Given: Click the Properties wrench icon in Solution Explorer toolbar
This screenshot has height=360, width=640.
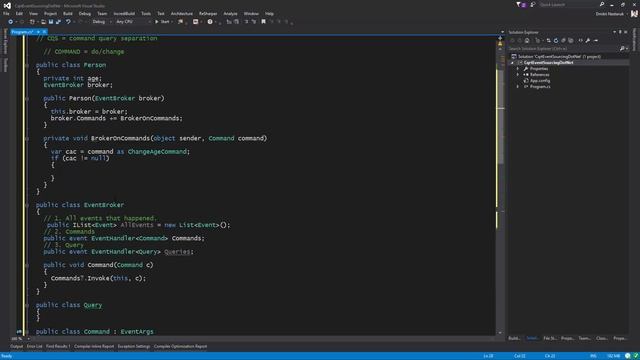Looking at the screenshot, I should 588,40.
